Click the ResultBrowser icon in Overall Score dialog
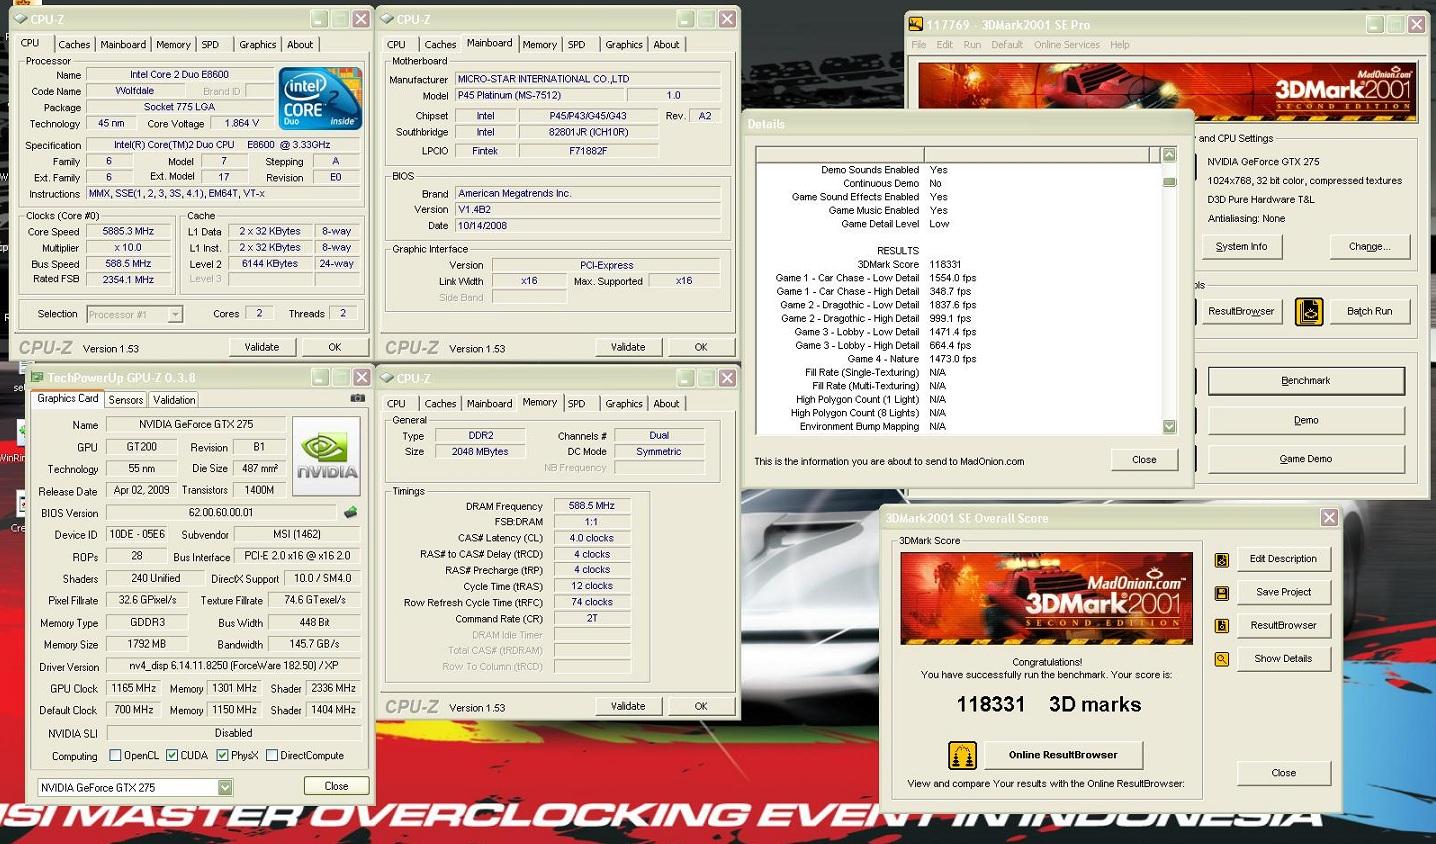The width and height of the screenshot is (1436, 844). 1221,625
